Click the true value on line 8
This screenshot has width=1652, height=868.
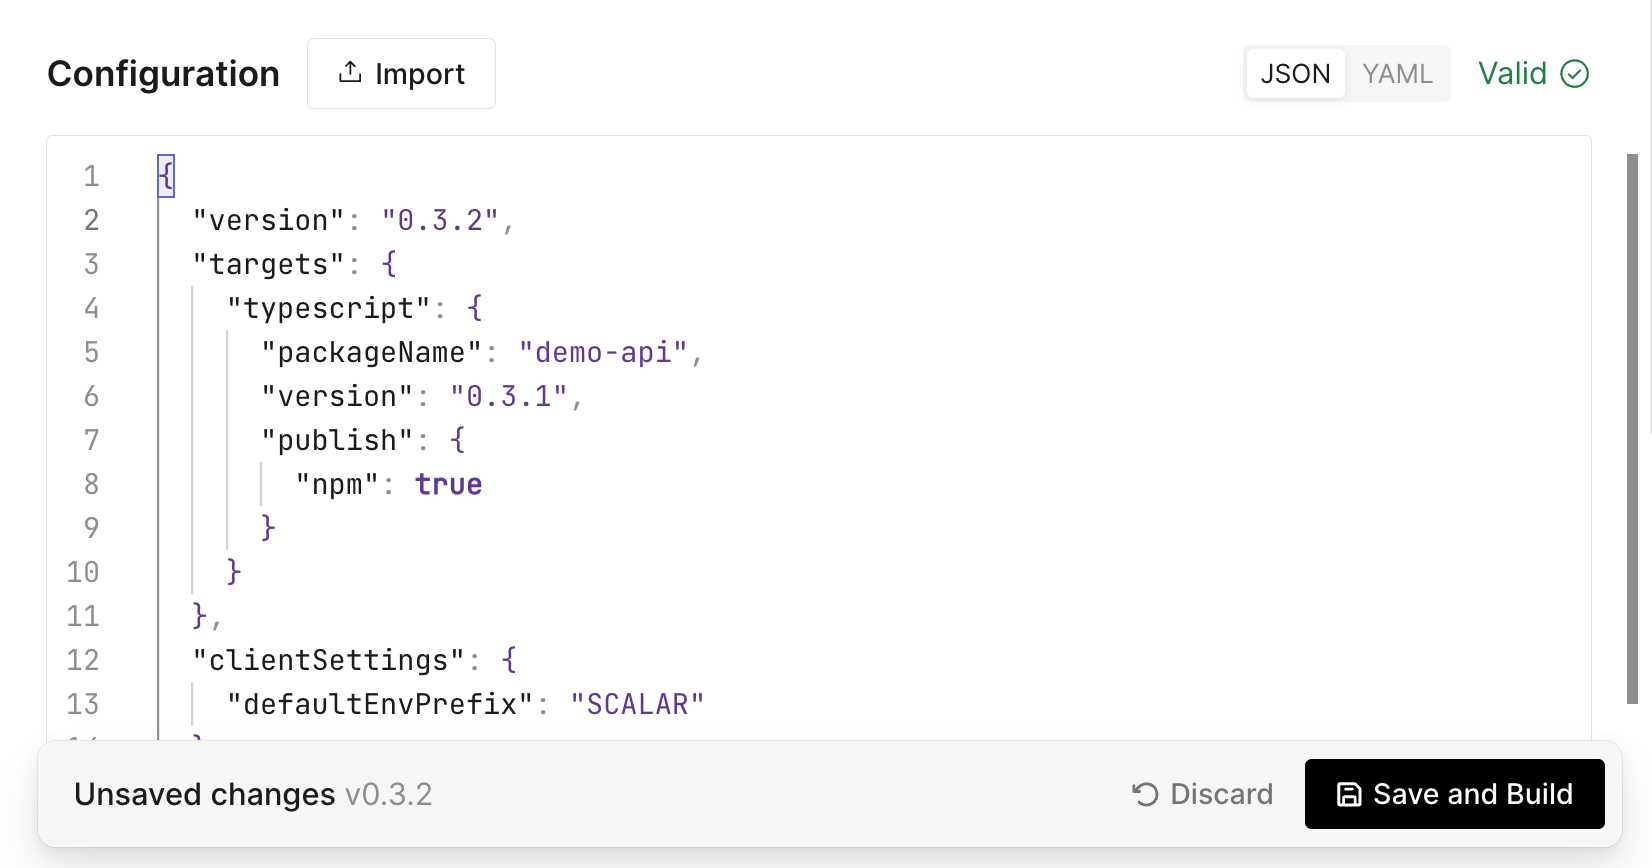point(449,484)
